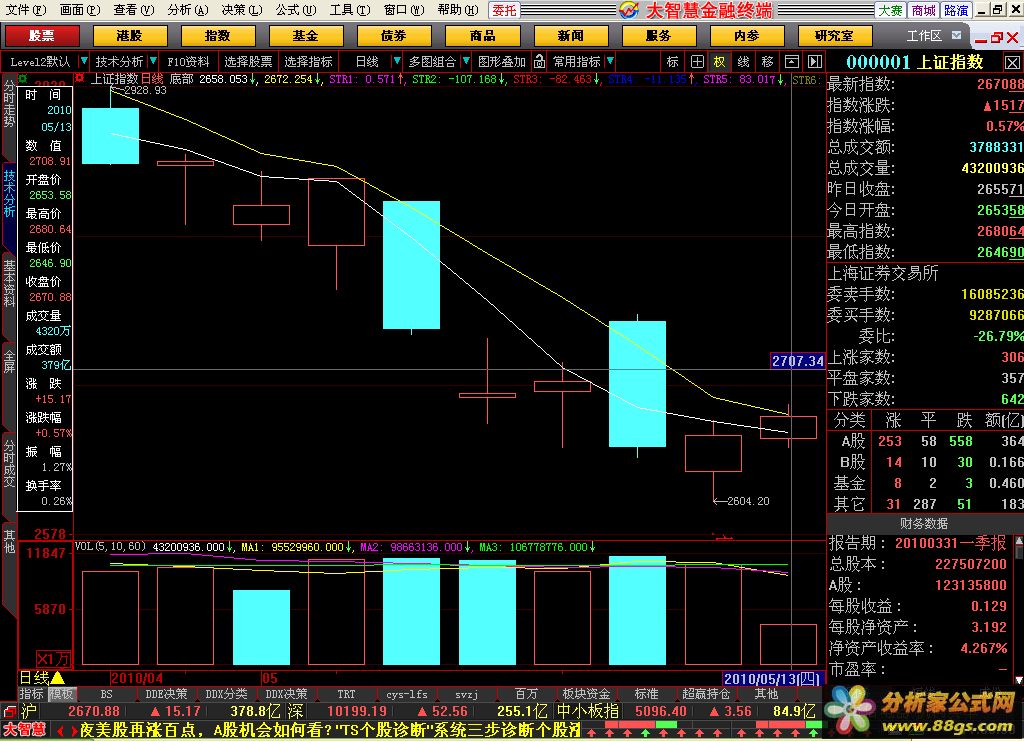
Task: Open the 决策 menu
Action: click(x=241, y=10)
